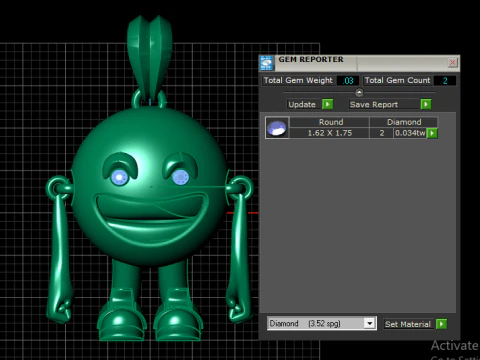Click the Total Gem Weight value field
Viewport: 480px width, 360px height.
click(348, 81)
